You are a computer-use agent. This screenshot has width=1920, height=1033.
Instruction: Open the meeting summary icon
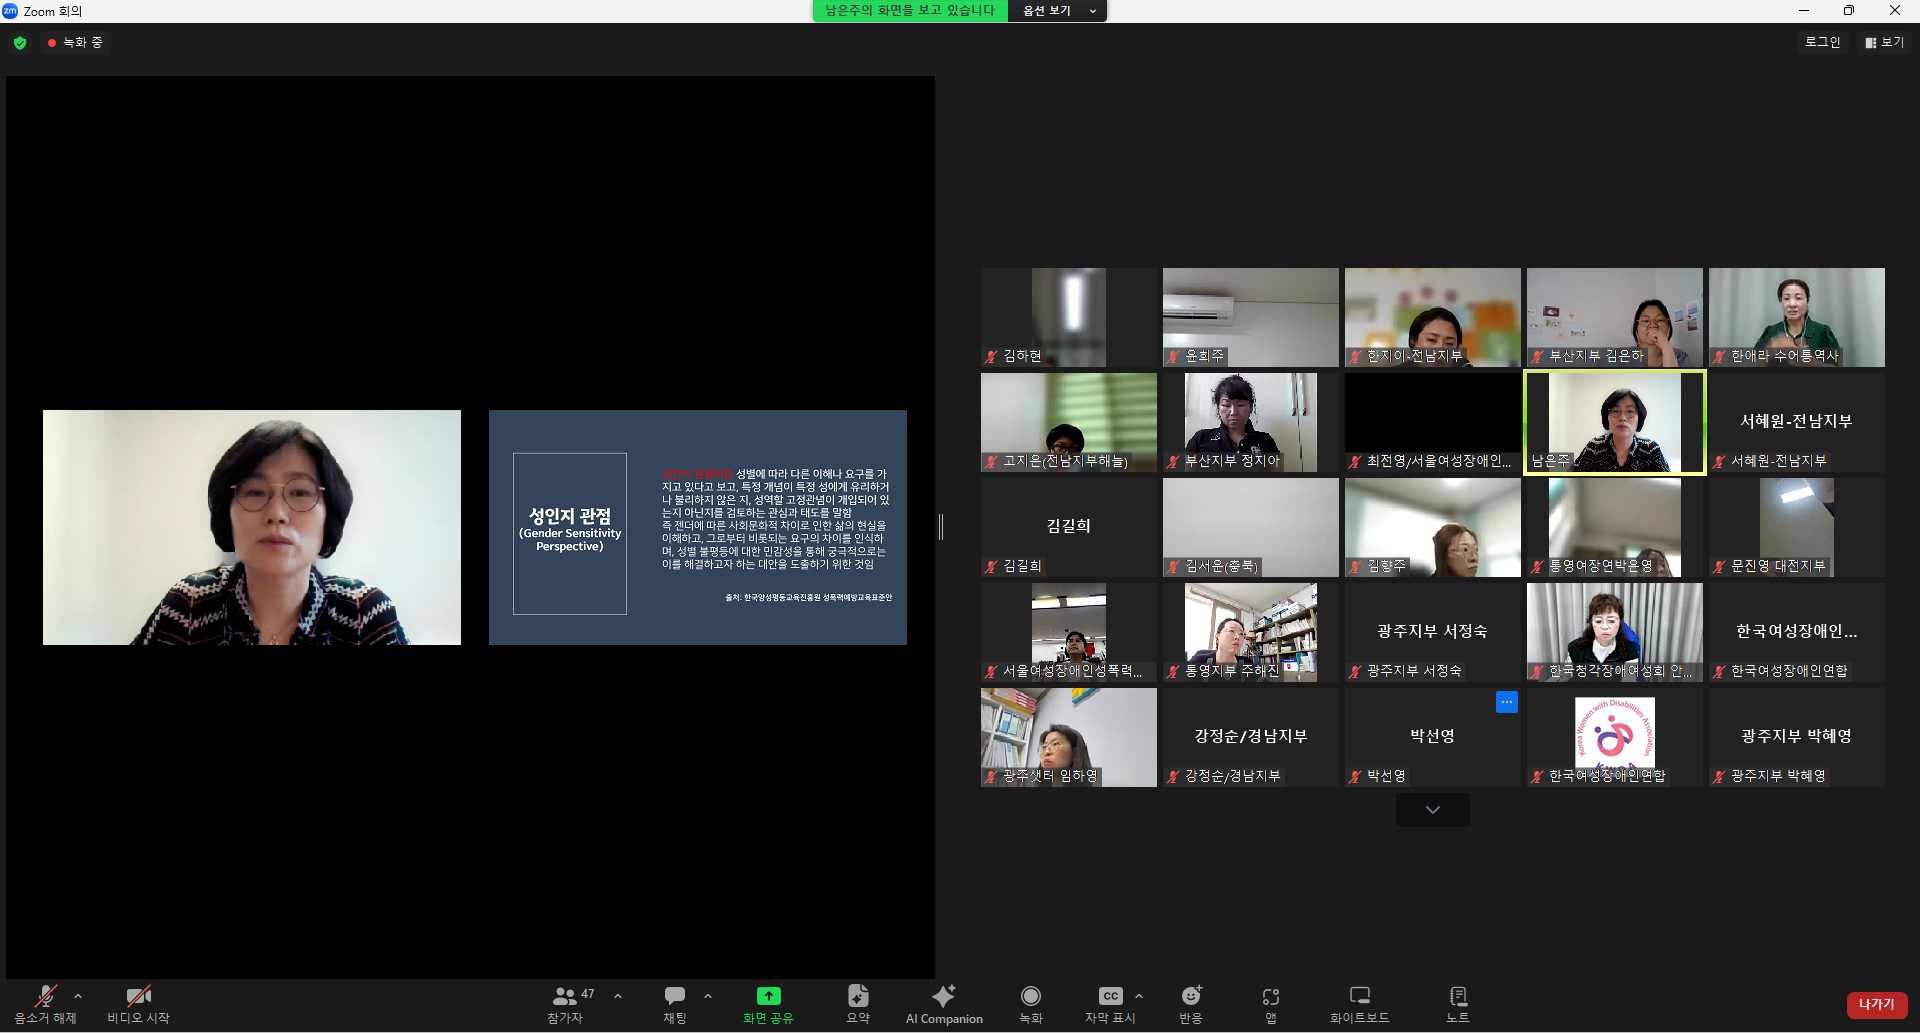[858, 996]
